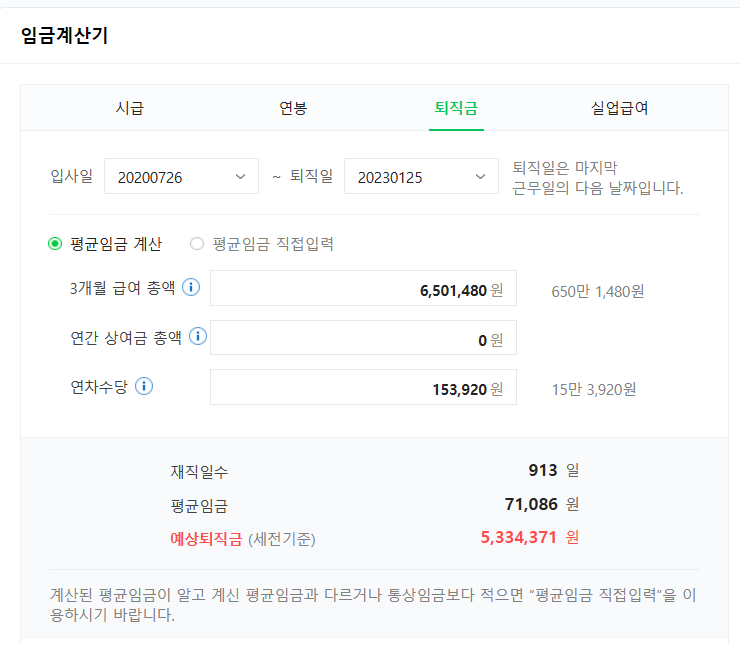Viewport: 740px width, 645px height.
Task: Click the 평균임금 71,086 result value
Action: [530, 504]
